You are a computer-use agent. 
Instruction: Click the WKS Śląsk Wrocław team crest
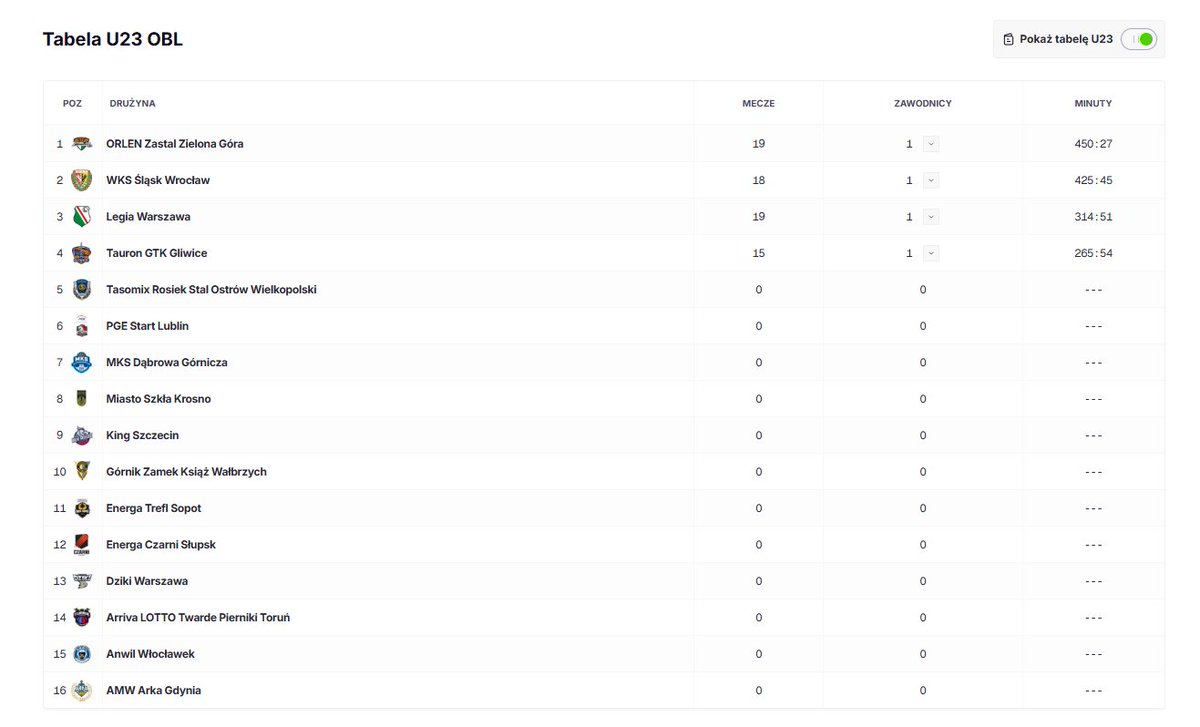pos(82,180)
